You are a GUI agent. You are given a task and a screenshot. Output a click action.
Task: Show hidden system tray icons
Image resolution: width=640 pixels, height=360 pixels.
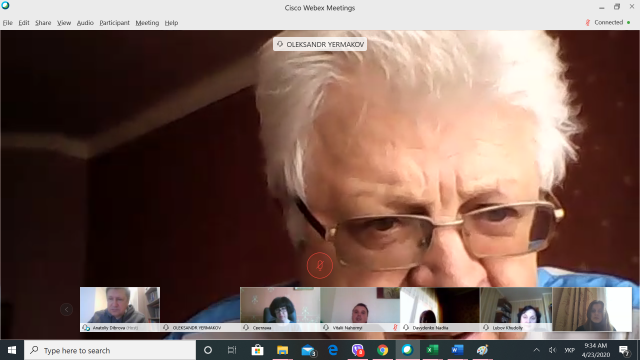coord(536,350)
